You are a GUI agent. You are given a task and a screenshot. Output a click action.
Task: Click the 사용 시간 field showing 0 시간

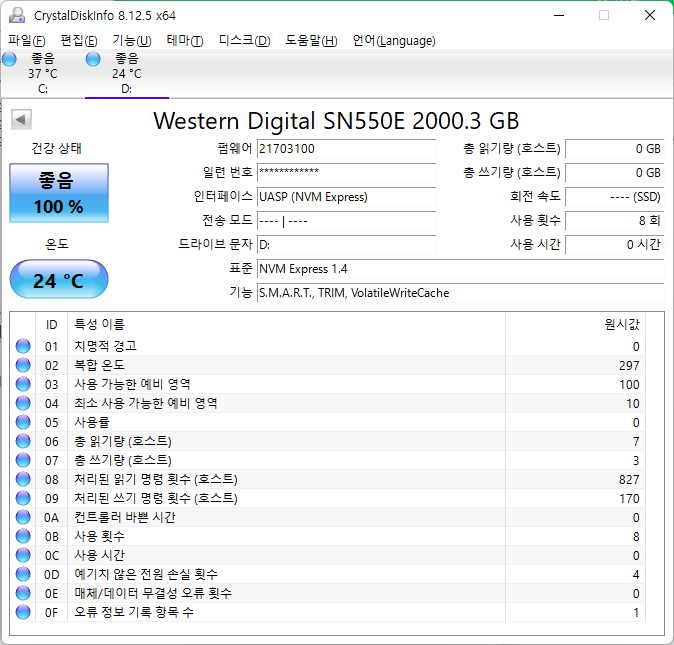615,245
